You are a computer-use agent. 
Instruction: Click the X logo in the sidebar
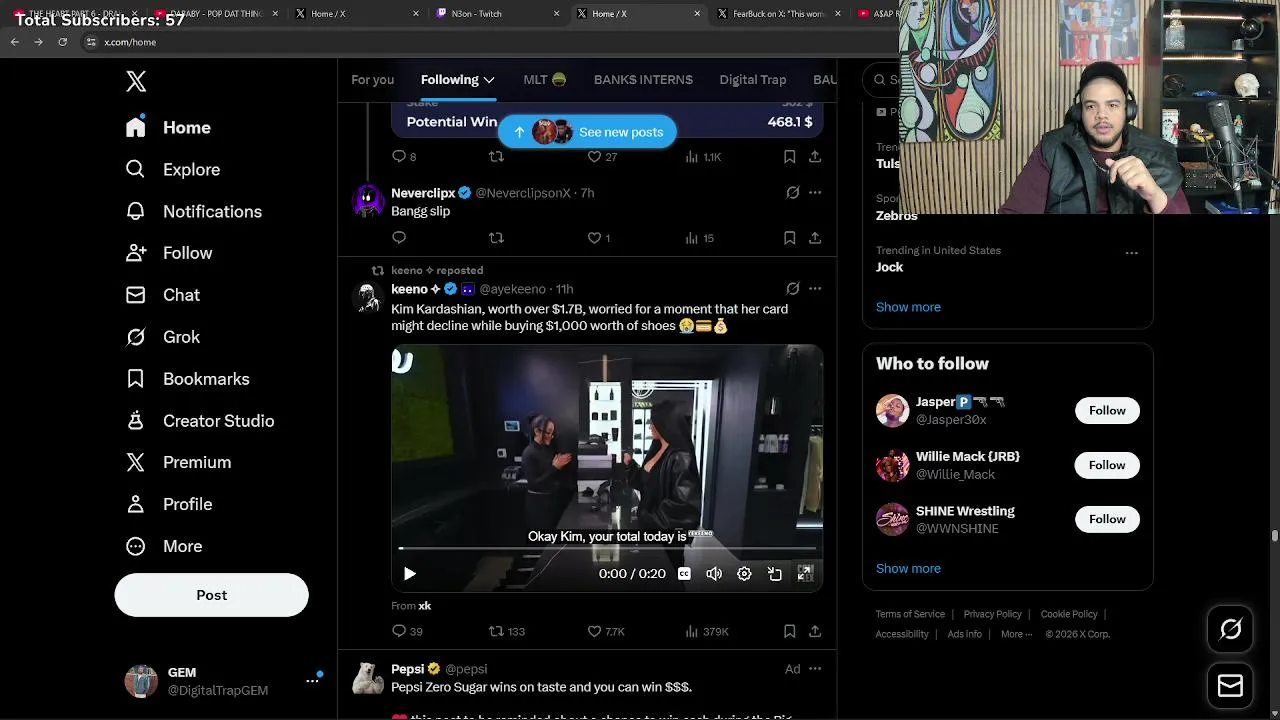pos(136,82)
